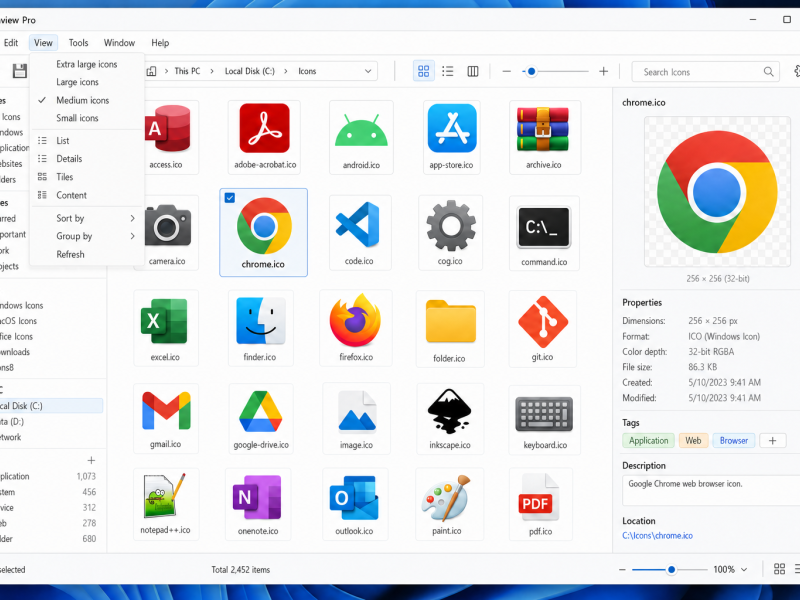This screenshot has height=600, width=800.
Task: Select the google-drive.ico icon file
Action: pyautogui.click(x=261, y=418)
